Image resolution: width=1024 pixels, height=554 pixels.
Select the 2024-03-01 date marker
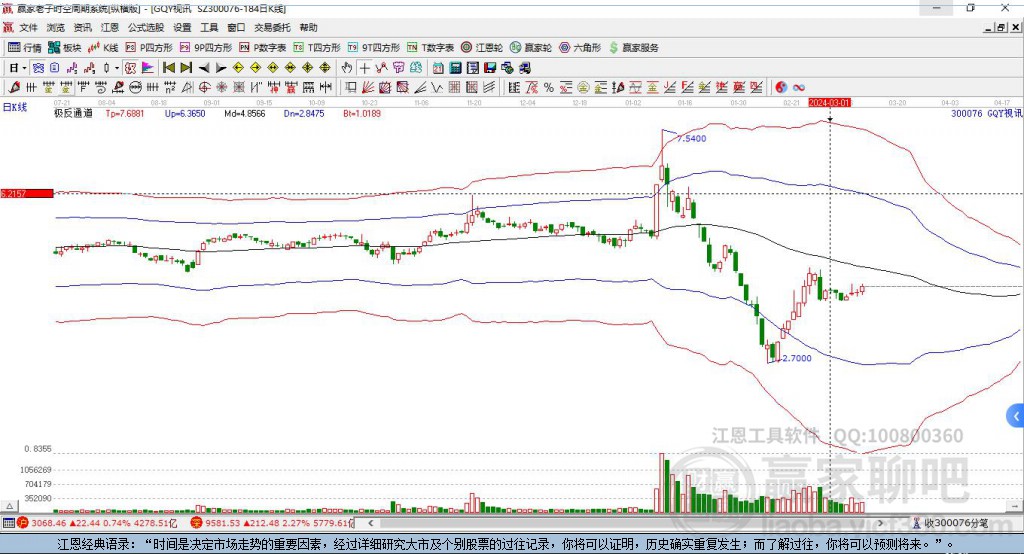(x=829, y=103)
